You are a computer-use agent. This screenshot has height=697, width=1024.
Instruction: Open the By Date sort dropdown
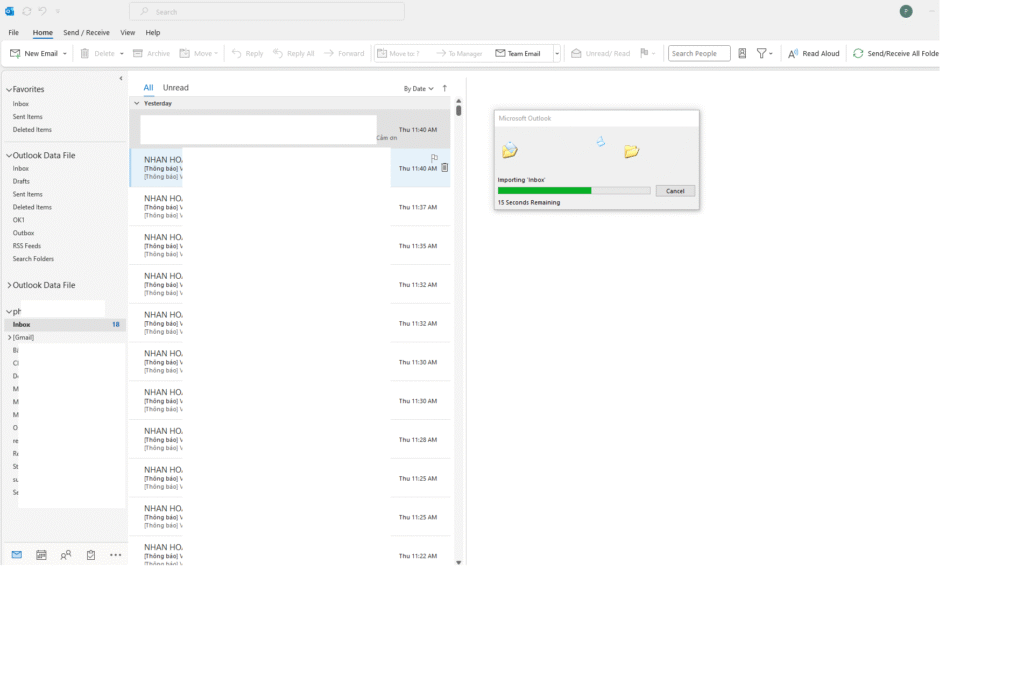coord(418,88)
